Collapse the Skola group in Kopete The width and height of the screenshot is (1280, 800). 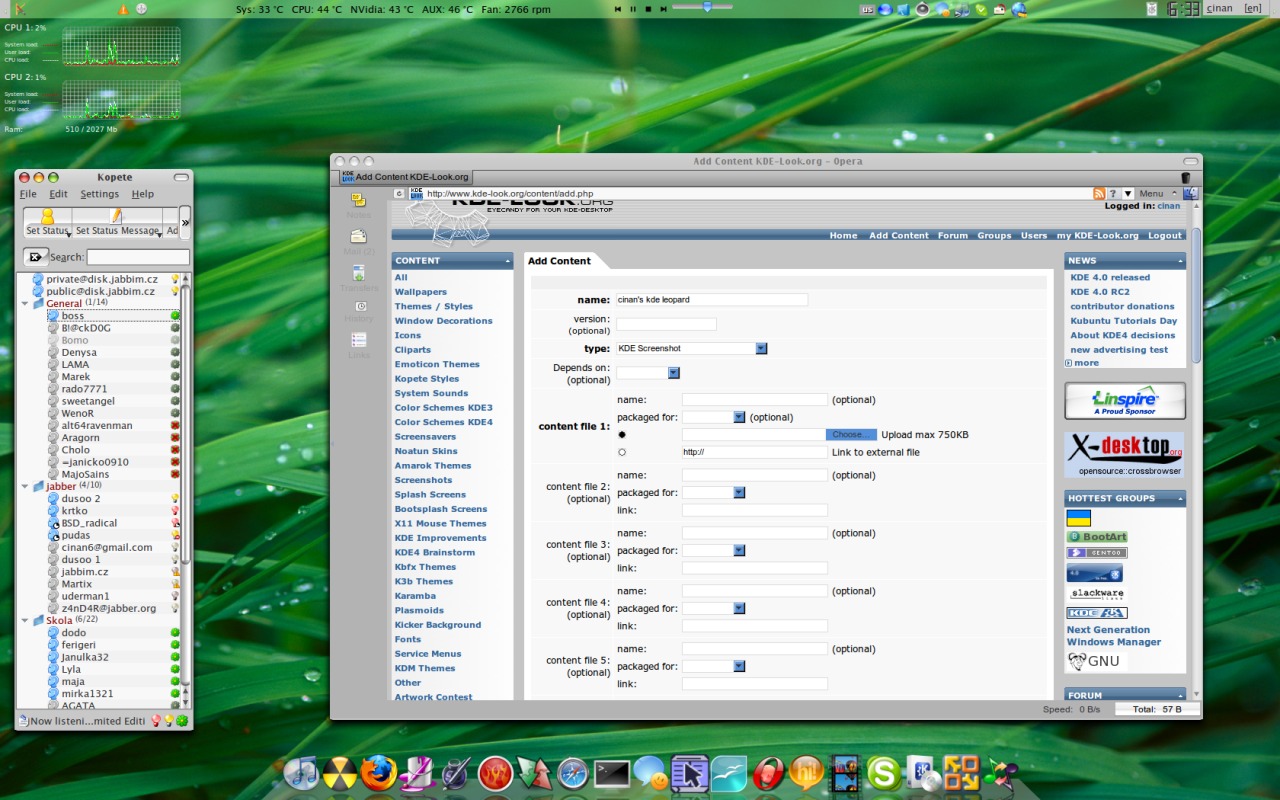[x=25, y=620]
